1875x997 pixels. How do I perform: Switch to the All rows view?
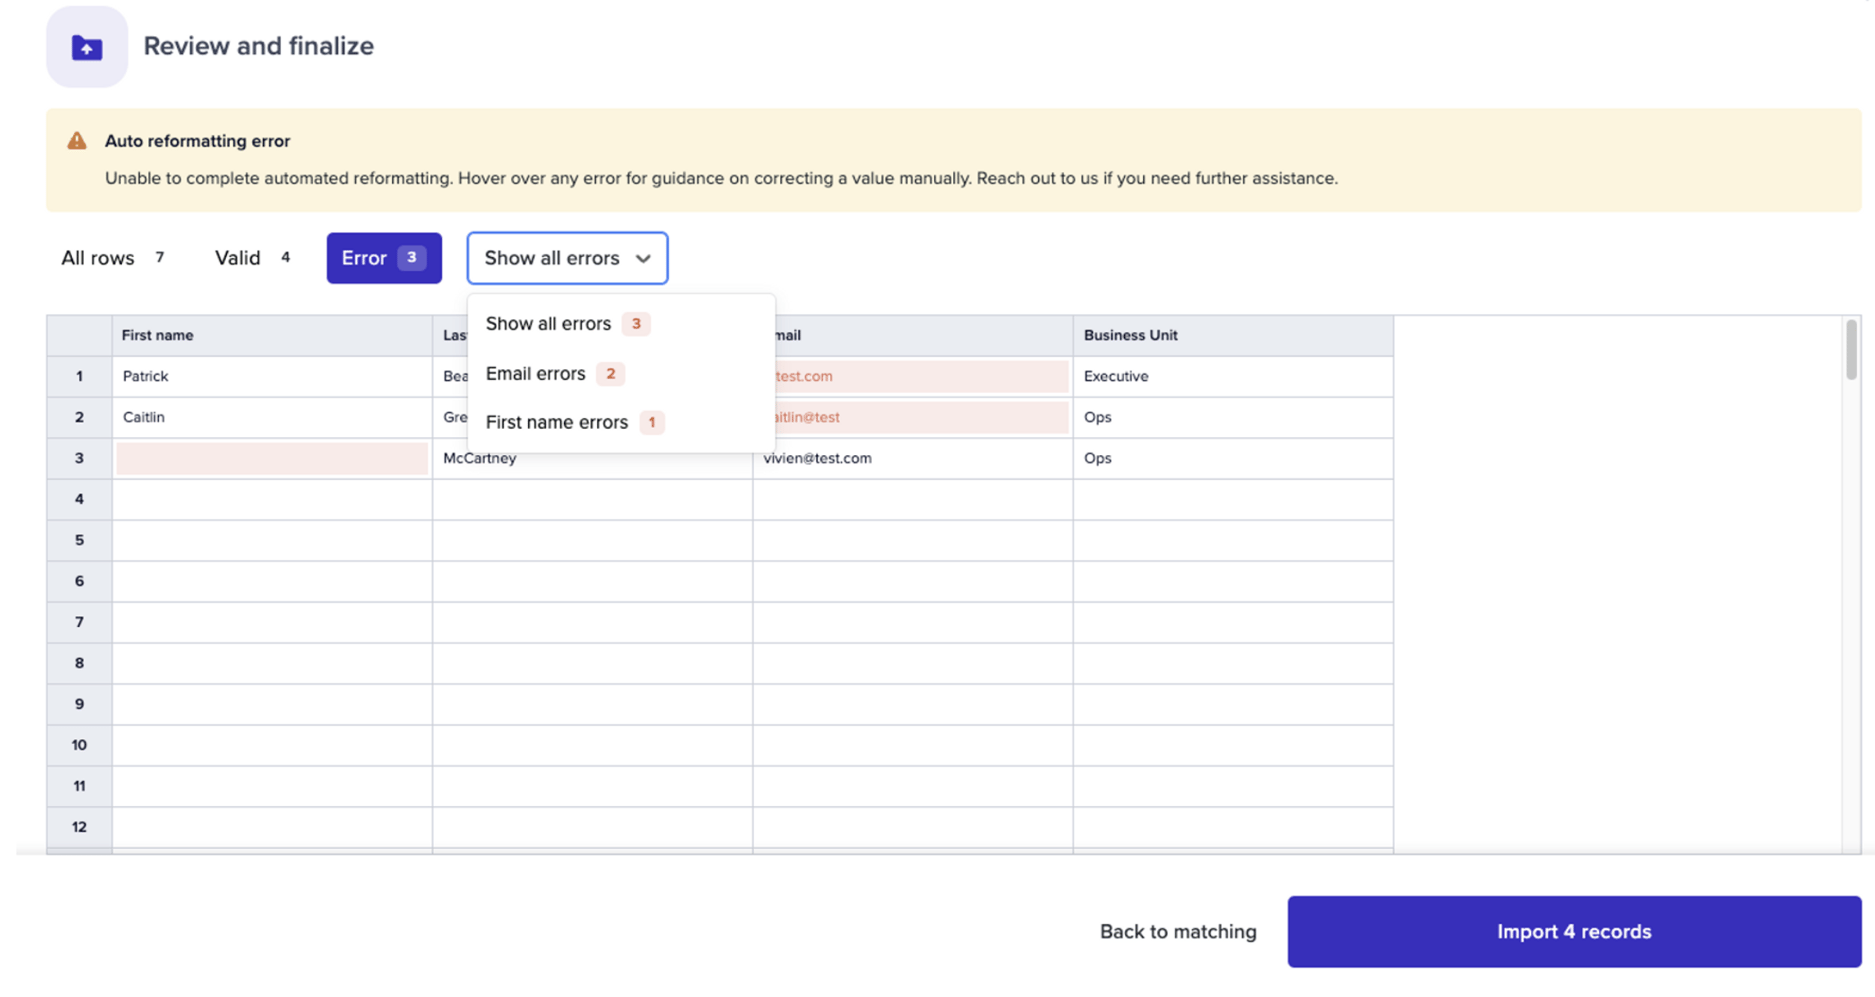click(99, 258)
